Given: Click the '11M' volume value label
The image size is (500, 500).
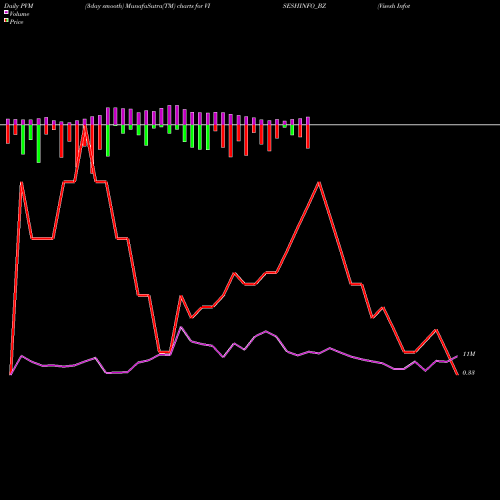Looking at the screenshot, I should 469,354.
